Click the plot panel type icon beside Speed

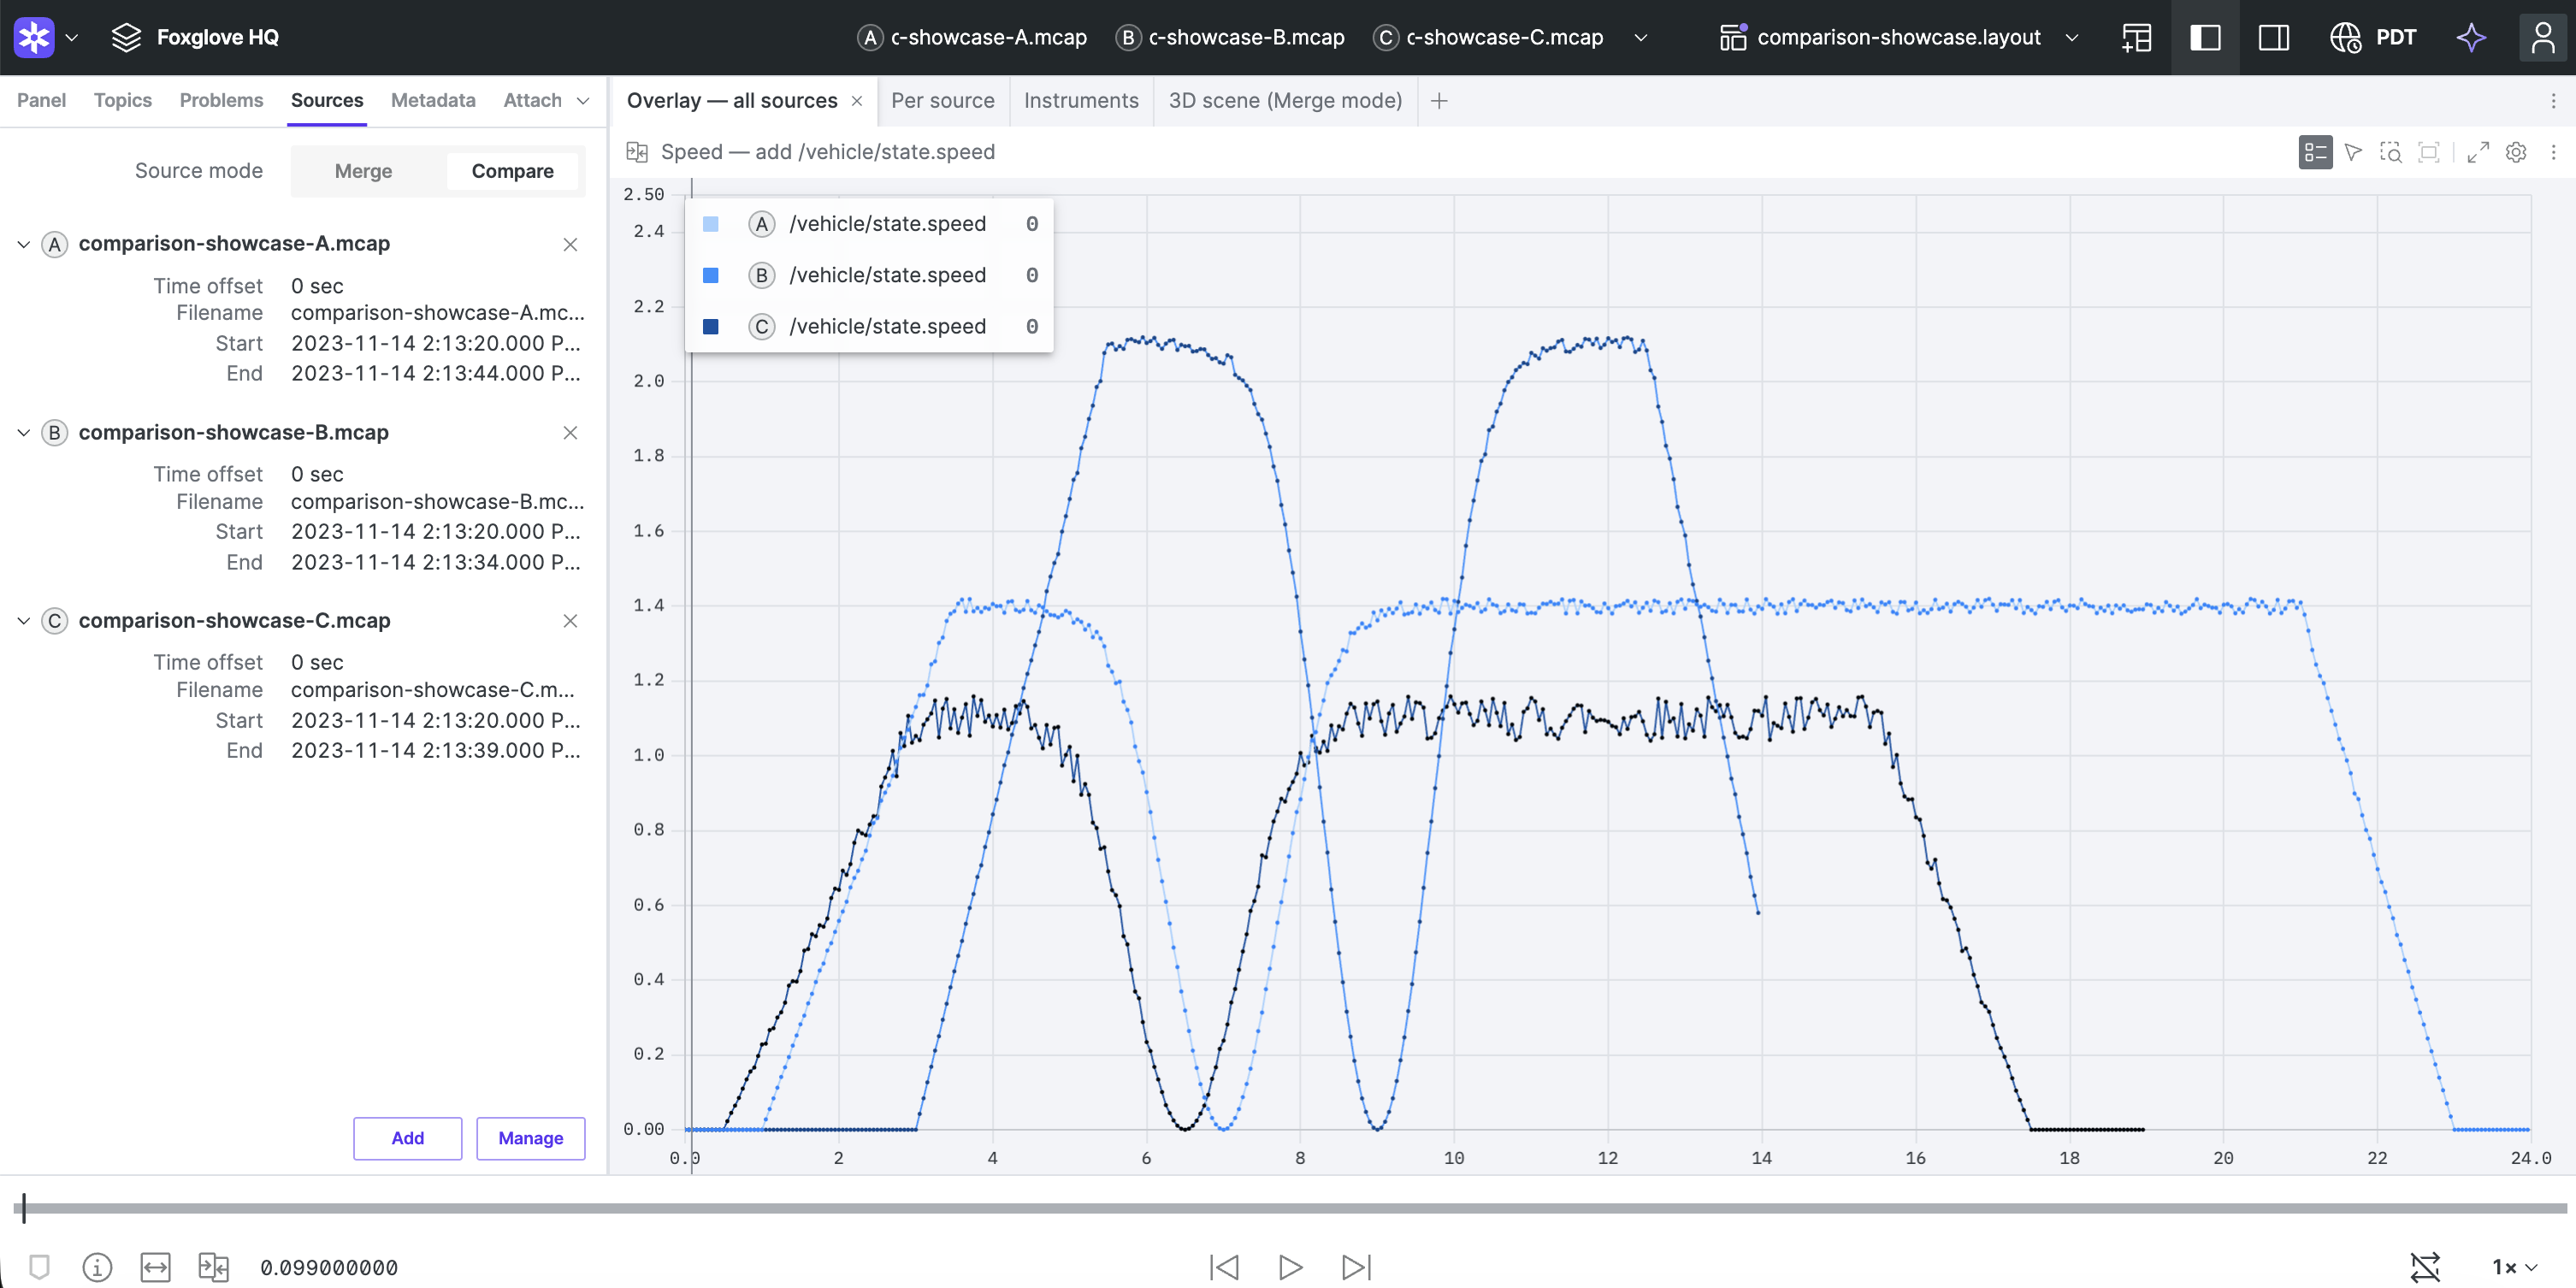tap(637, 152)
